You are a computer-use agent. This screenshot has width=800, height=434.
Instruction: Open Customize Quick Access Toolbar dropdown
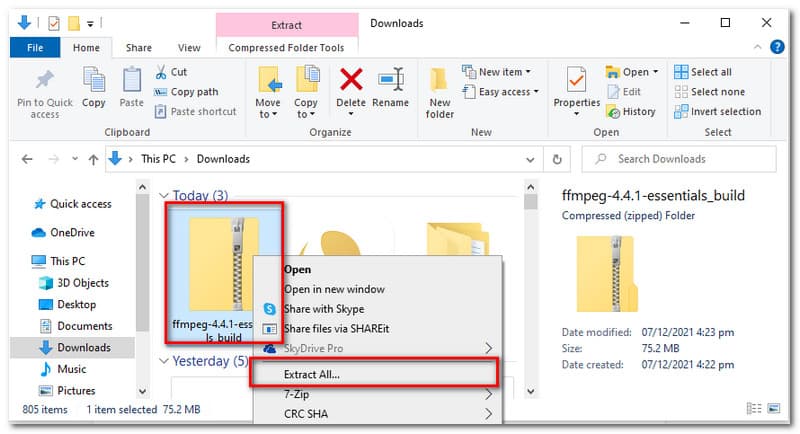[90, 23]
